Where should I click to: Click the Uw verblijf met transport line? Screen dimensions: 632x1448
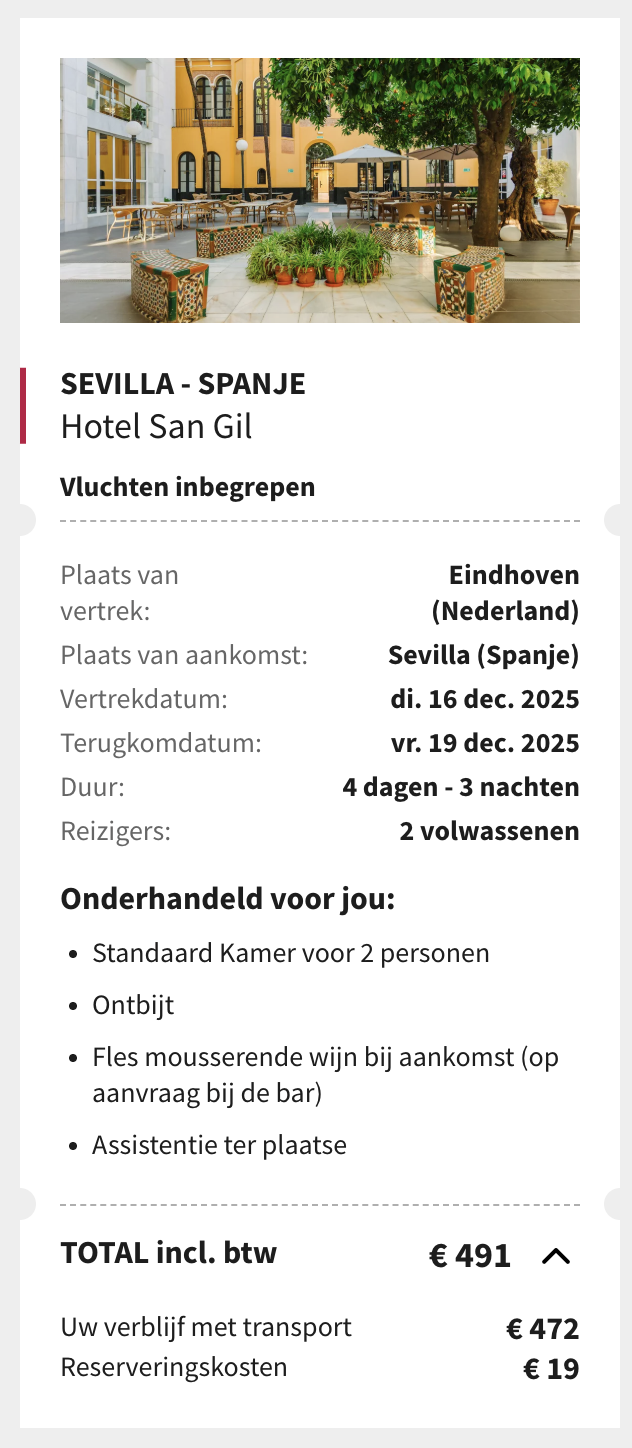coord(206,1327)
